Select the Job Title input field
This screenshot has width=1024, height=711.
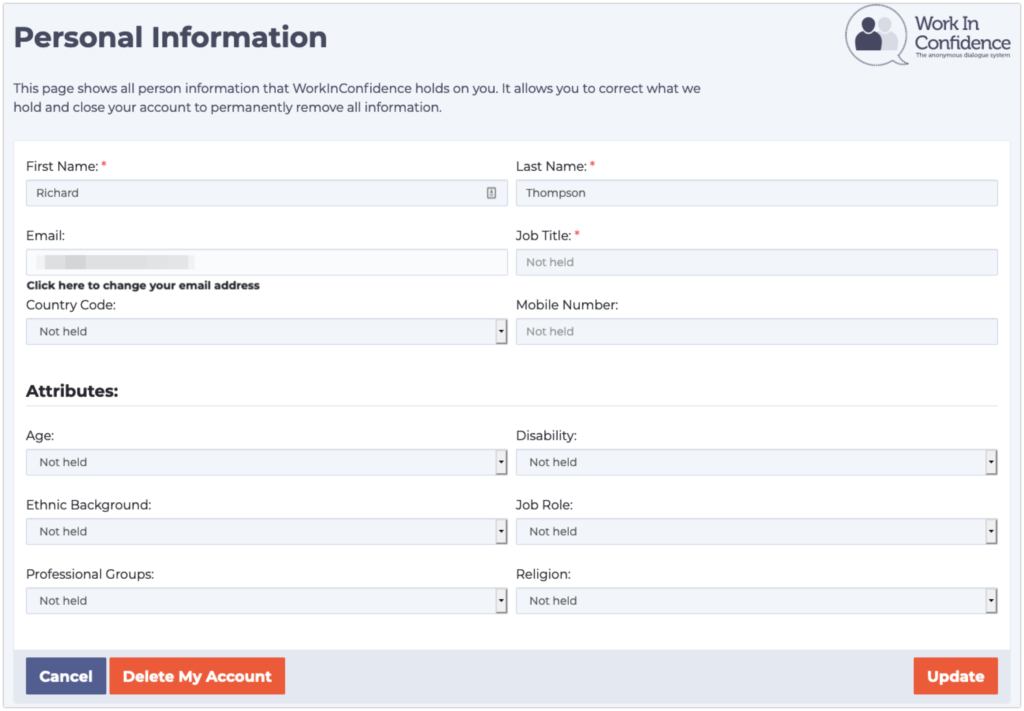756,261
